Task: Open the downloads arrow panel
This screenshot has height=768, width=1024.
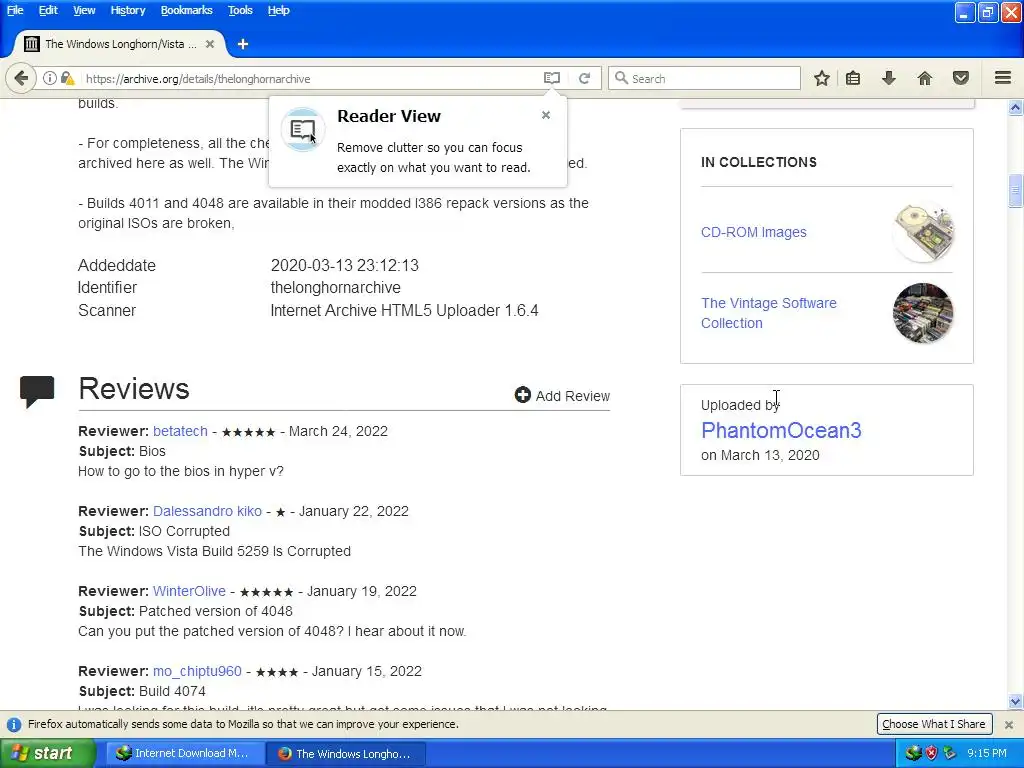Action: click(888, 78)
